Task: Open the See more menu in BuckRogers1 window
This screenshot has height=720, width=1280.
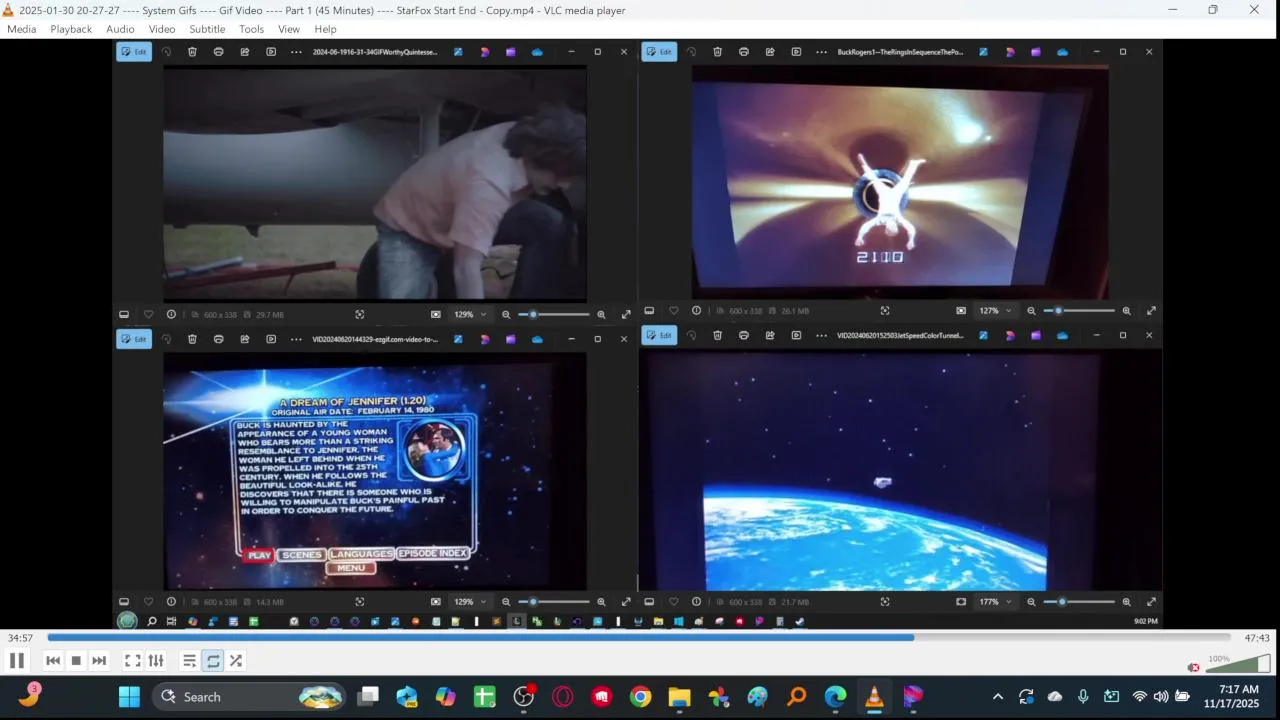Action: [x=822, y=52]
